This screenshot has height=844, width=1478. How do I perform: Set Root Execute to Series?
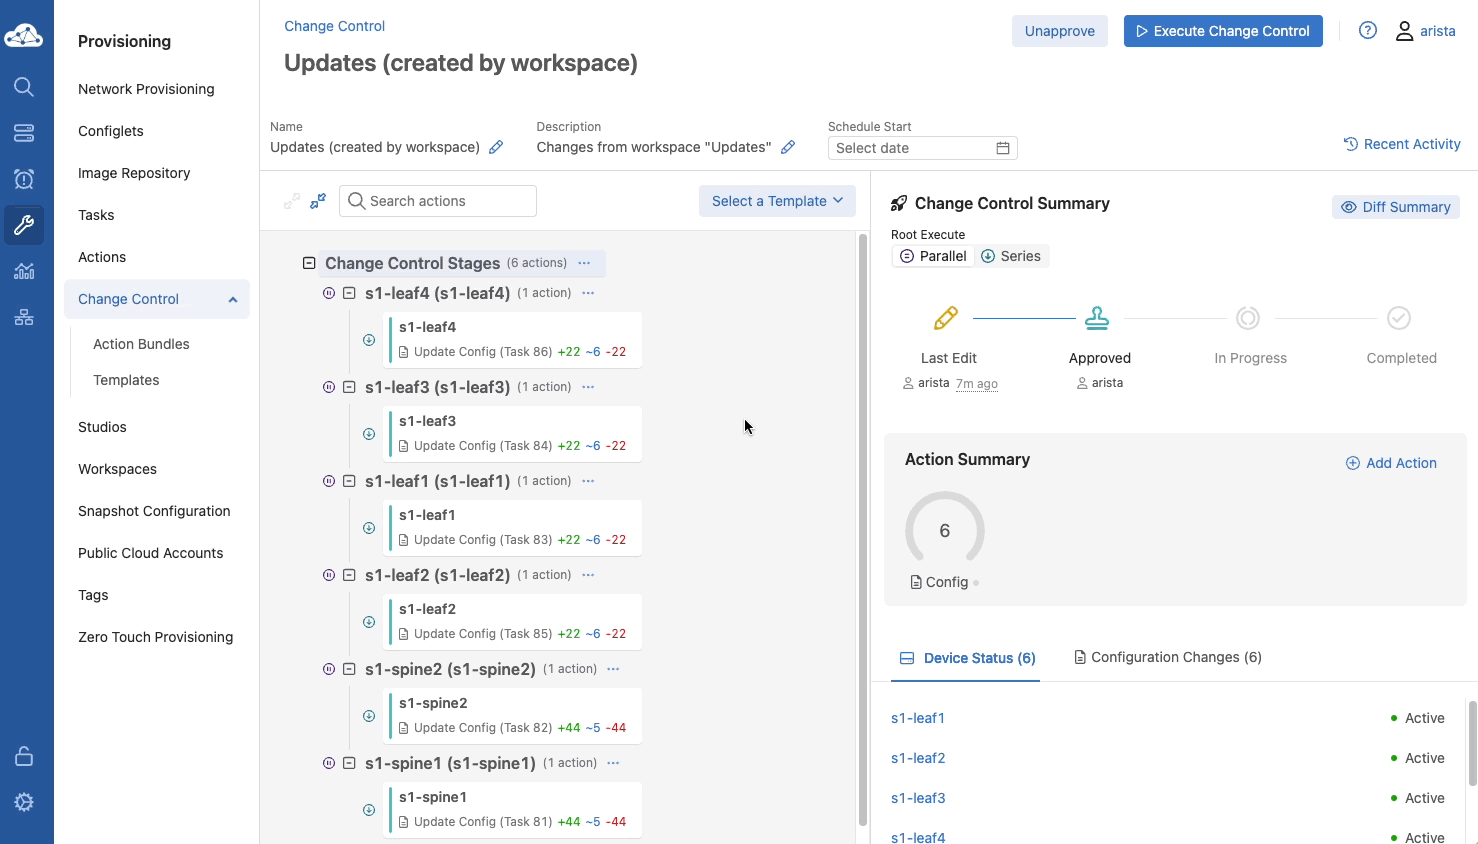coord(1011,256)
